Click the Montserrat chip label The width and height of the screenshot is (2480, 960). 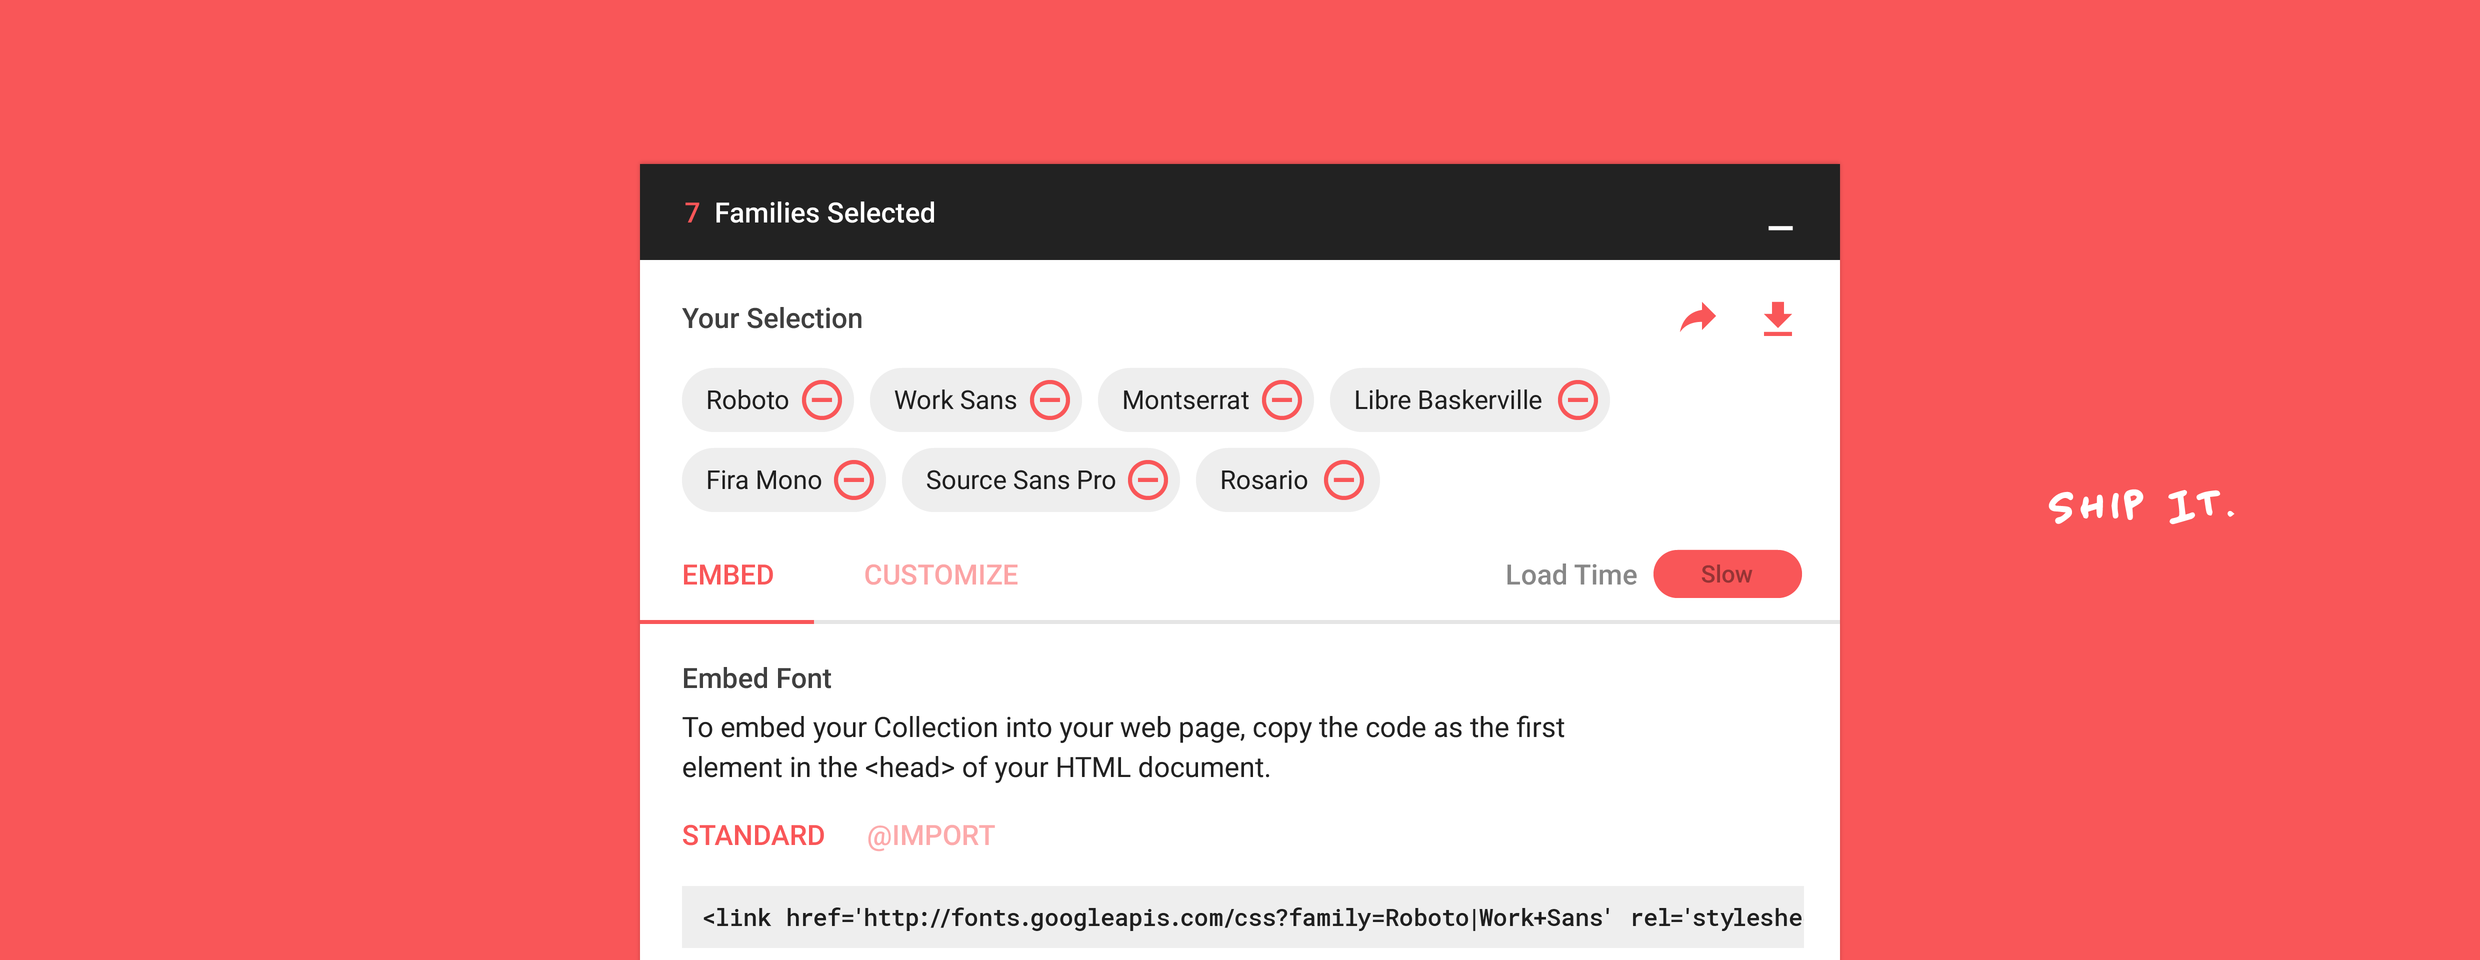(1185, 400)
